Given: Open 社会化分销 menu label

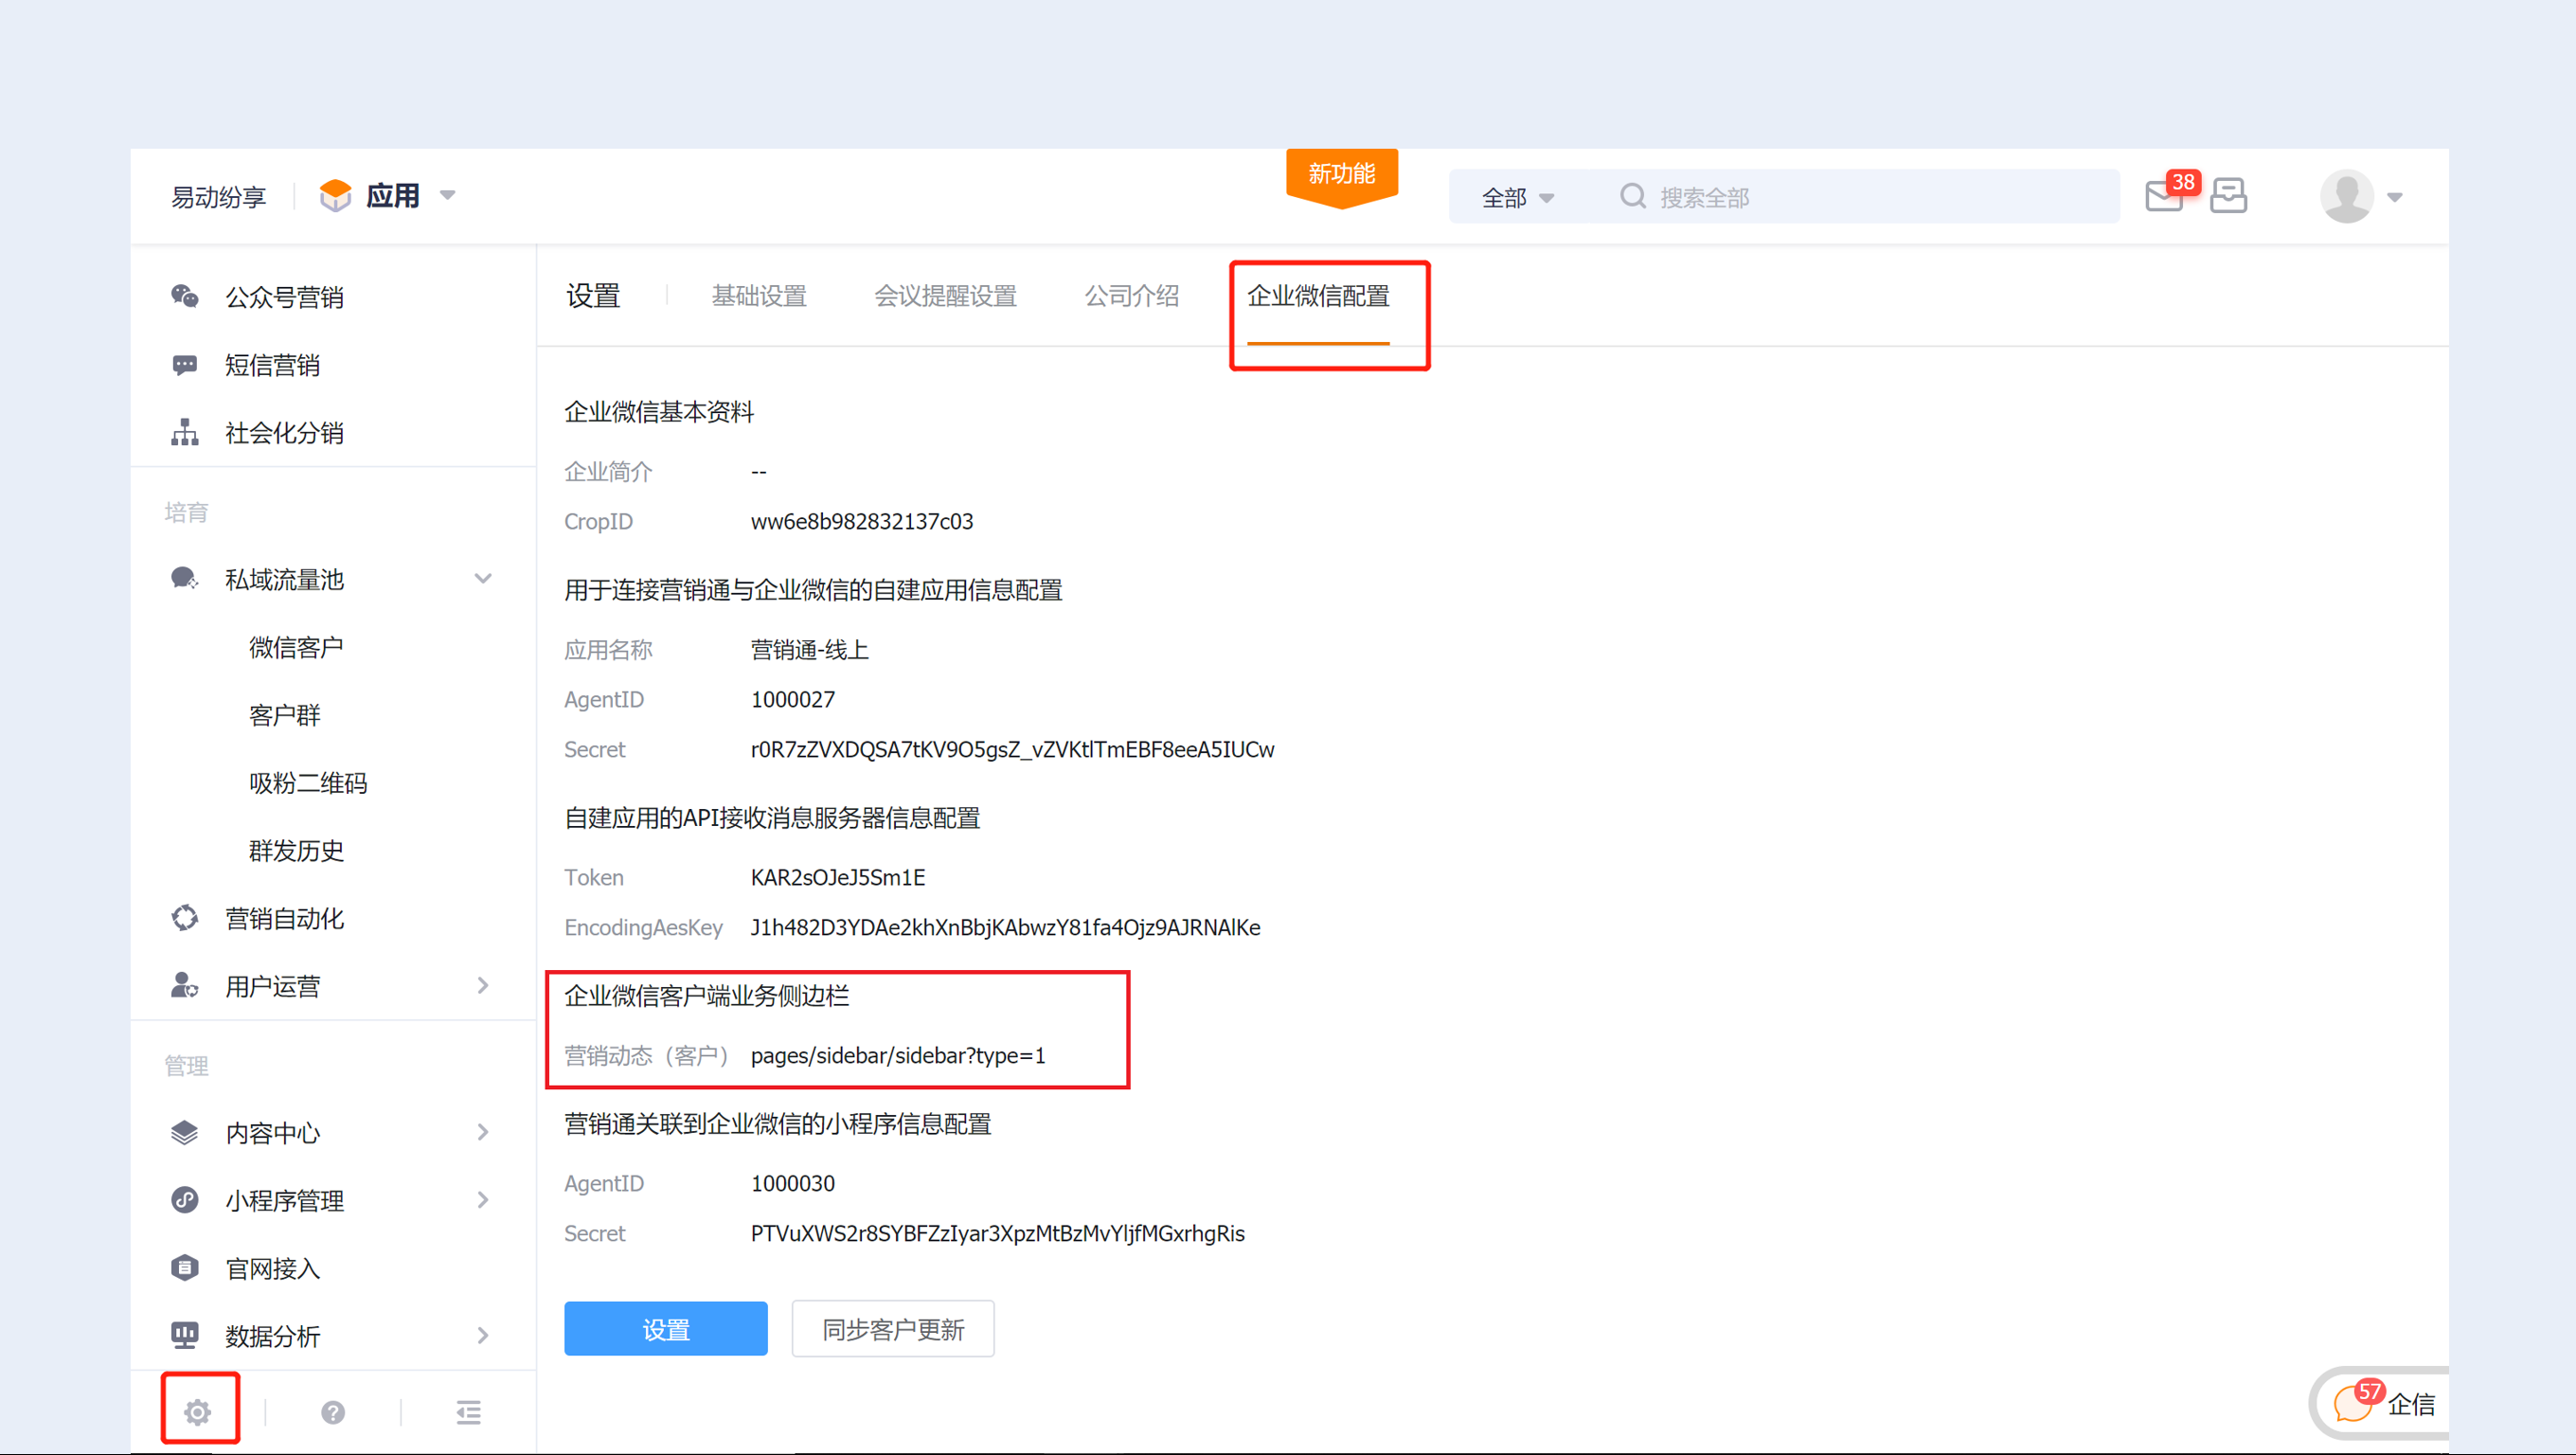Looking at the screenshot, I should [284, 433].
